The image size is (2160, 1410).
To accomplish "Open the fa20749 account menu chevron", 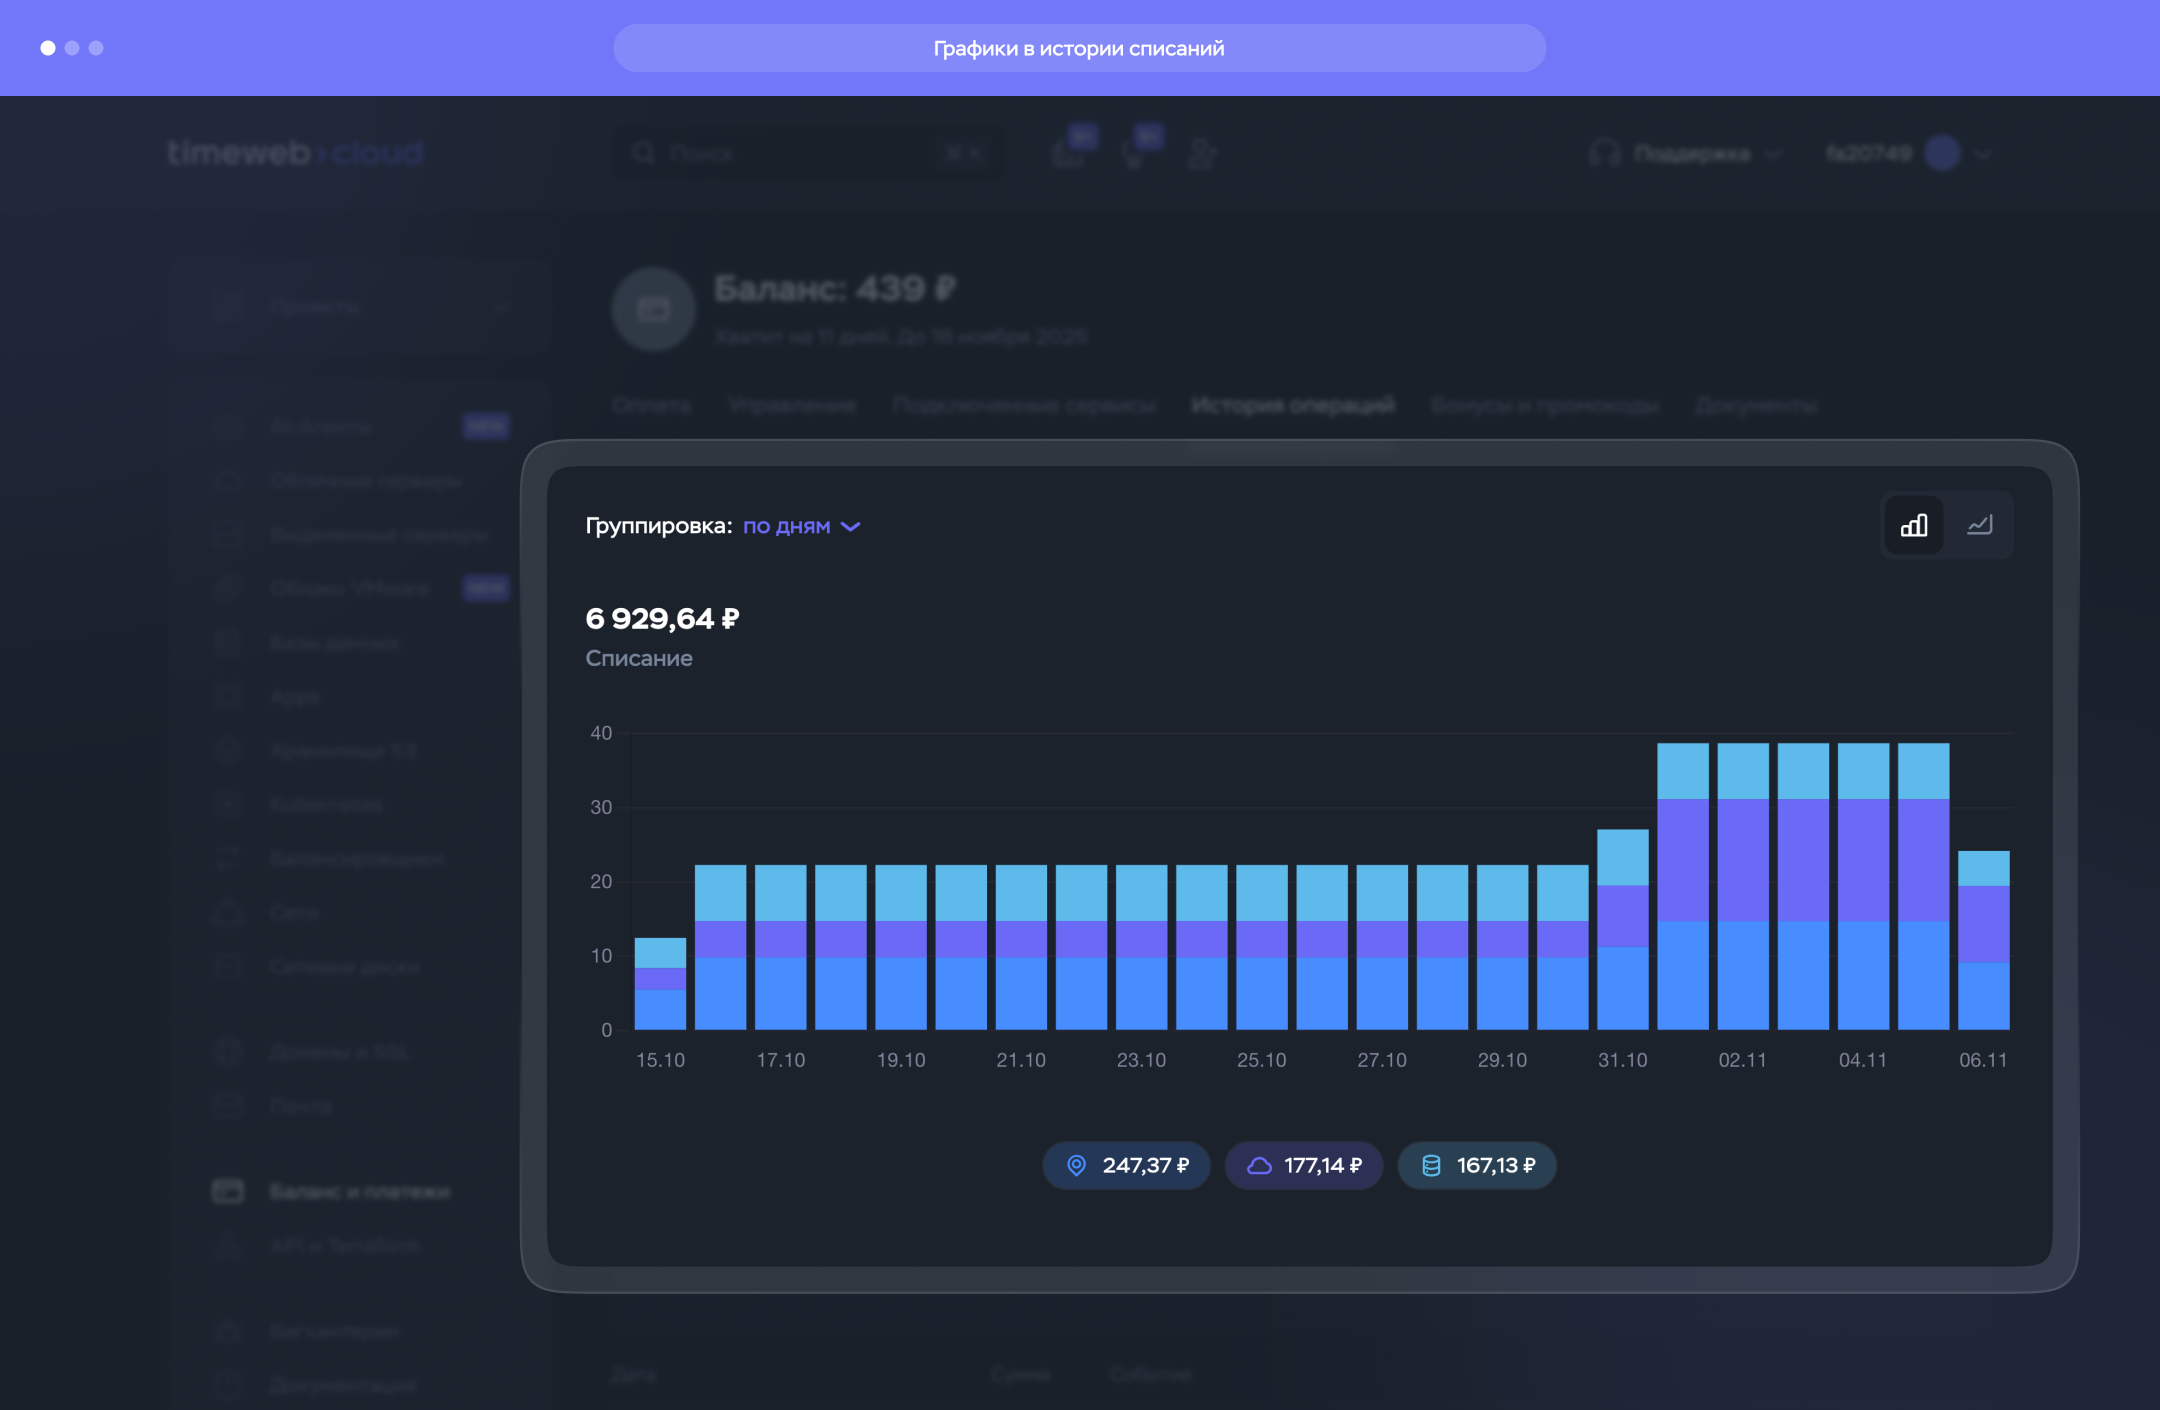I will 1984,154.
